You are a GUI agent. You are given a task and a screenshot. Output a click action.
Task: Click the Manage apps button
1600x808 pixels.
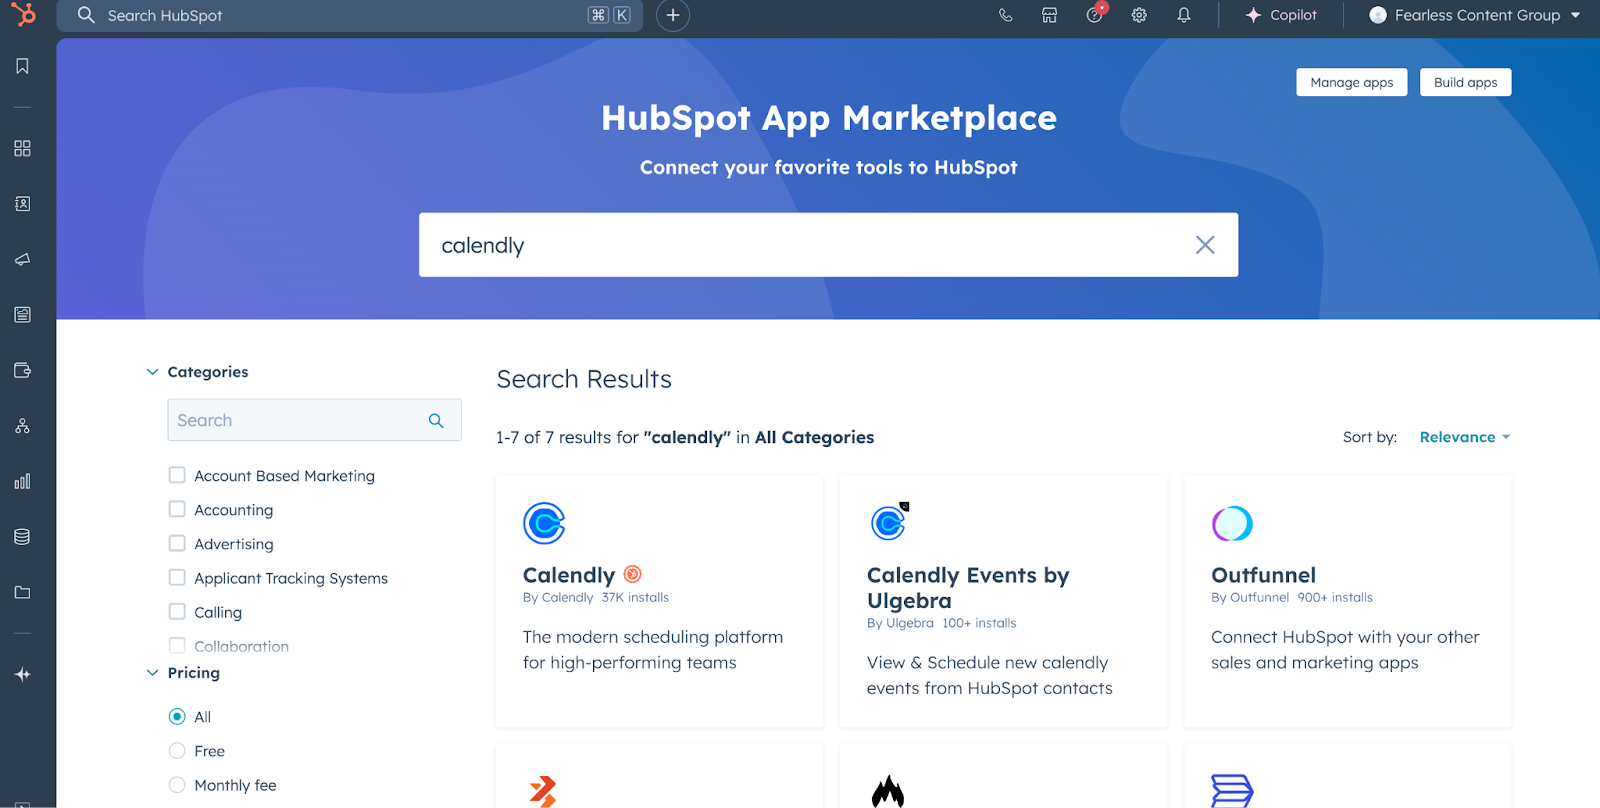click(x=1352, y=82)
